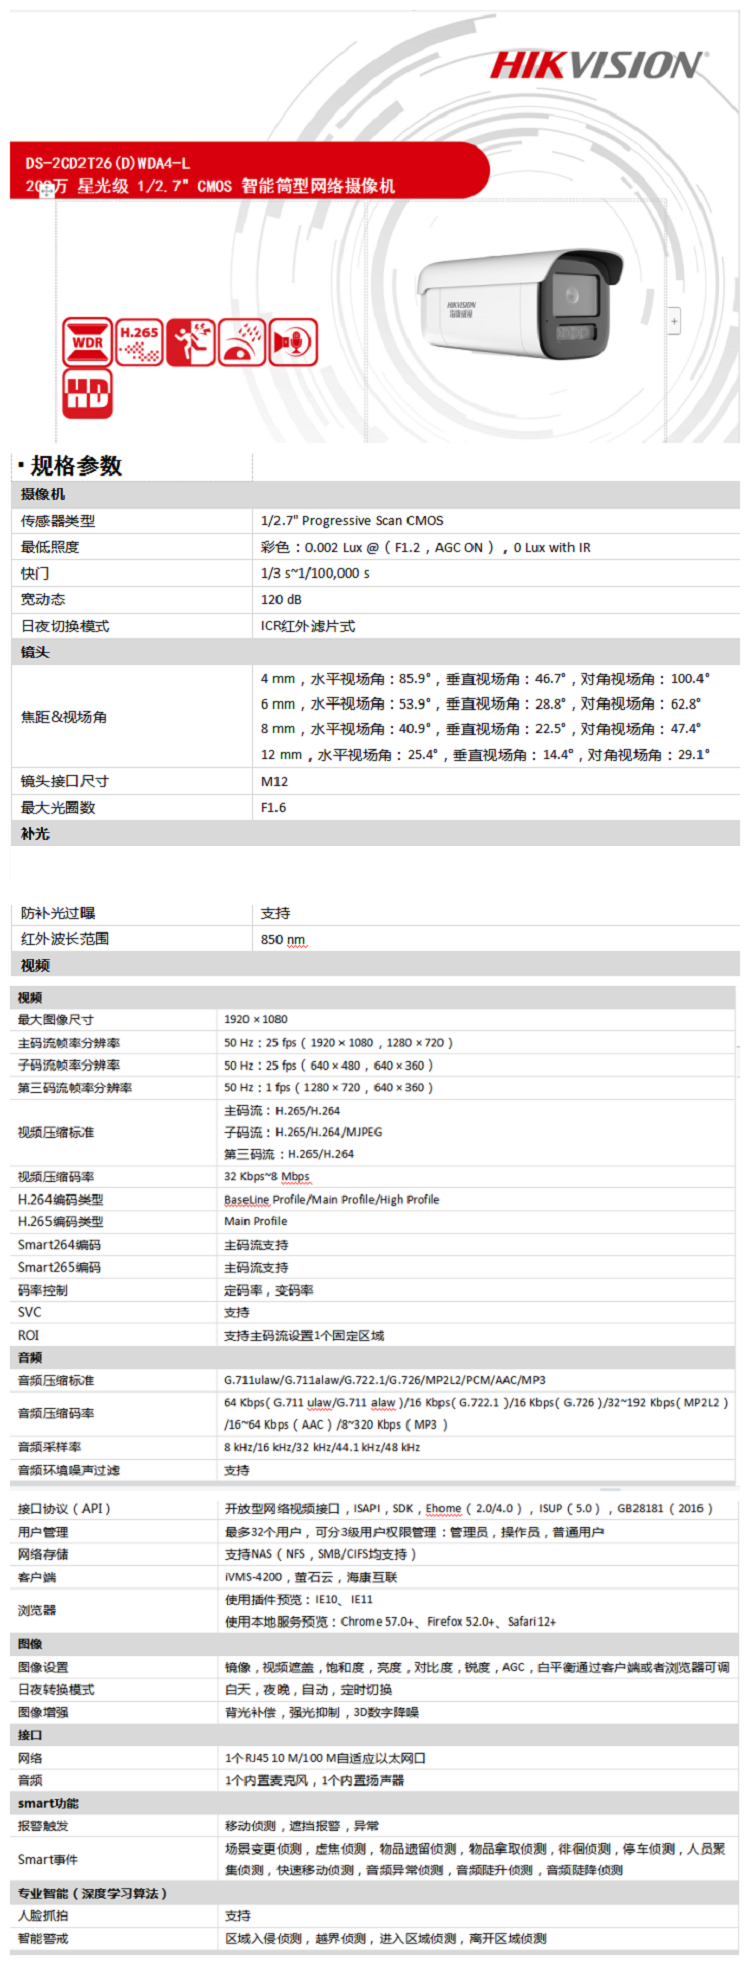Click '1/2.7" Progressive Scan CMOS' value

352,521
